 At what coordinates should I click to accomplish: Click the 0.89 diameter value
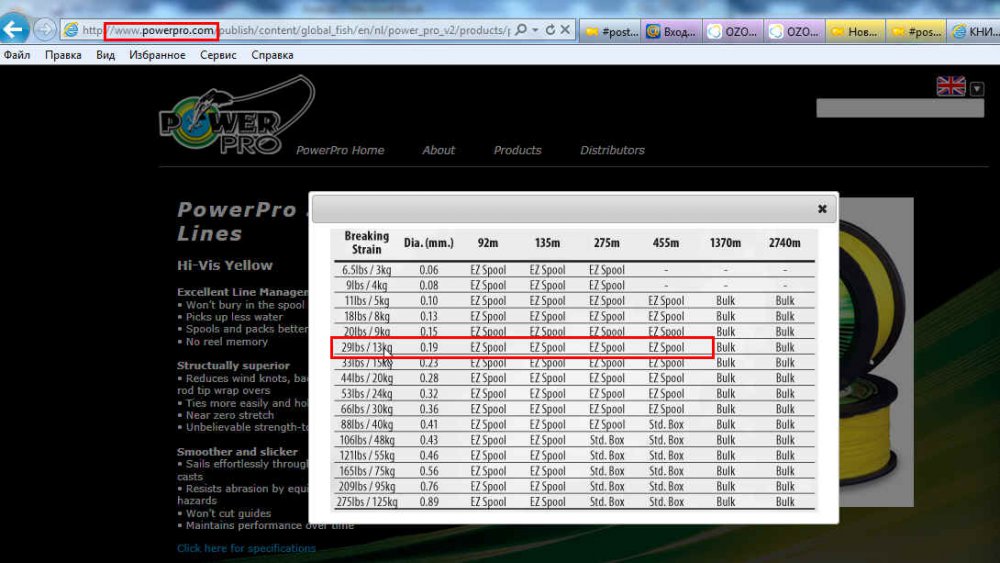coord(429,502)
